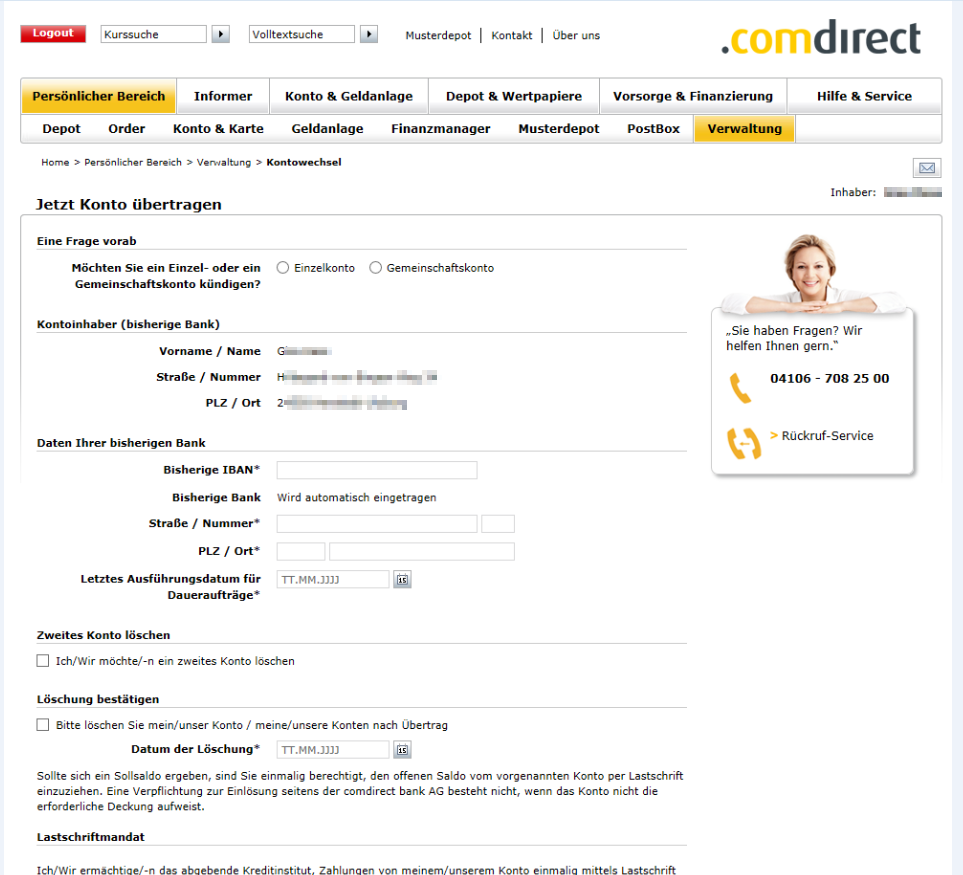Click the 'Lastschriftmandat' section heading
This screenshot has height=875, width=963.
[91, 837]
